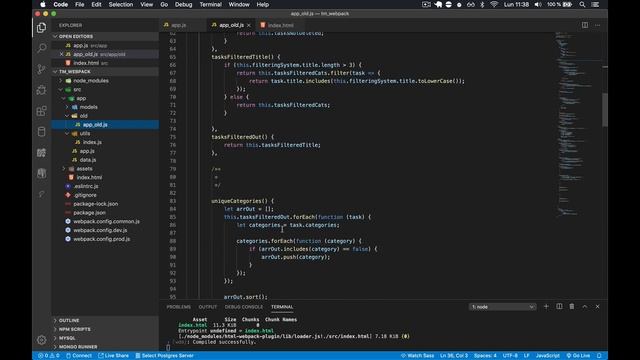Image resolution: width=640 pixels, height=360 pixels.
Task: Click Connect in status bar
Action: 79,356
